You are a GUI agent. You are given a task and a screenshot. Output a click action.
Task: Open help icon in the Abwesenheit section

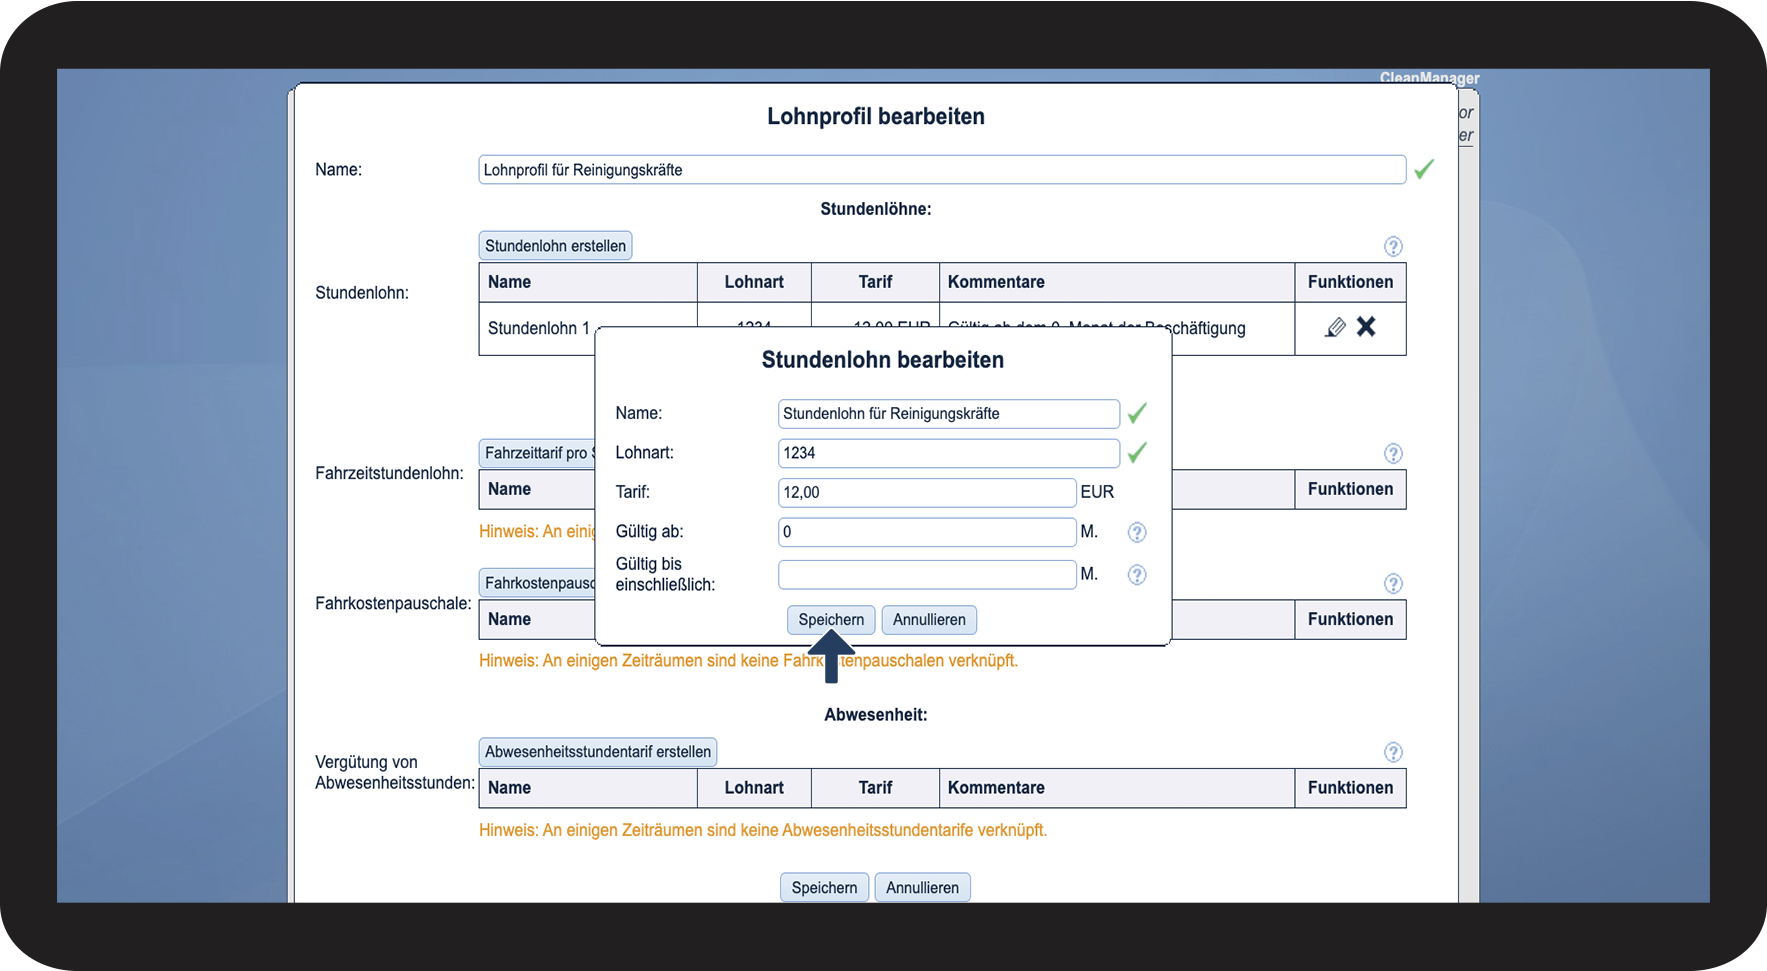tap(1393, 753)
